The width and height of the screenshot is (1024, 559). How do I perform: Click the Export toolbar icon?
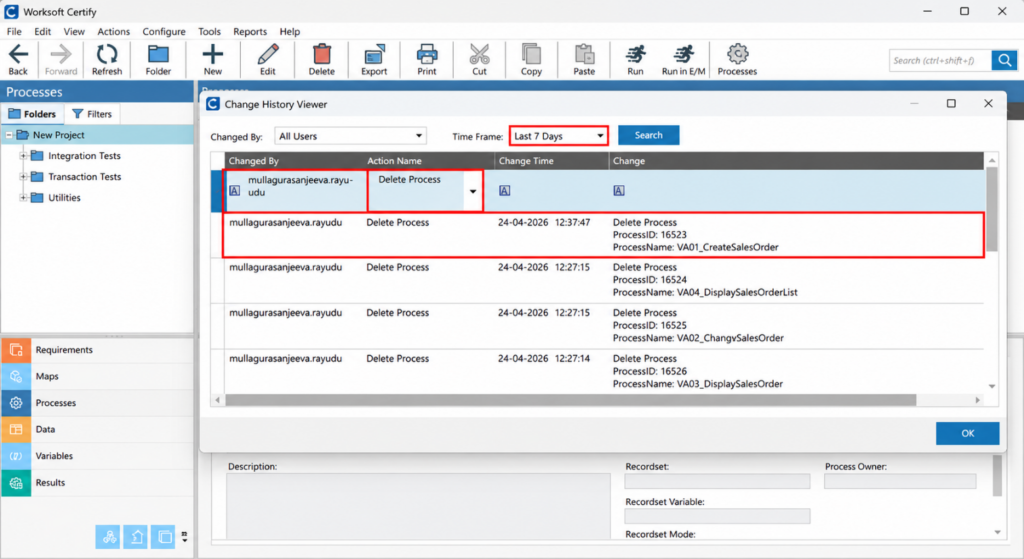coord(374,59)
